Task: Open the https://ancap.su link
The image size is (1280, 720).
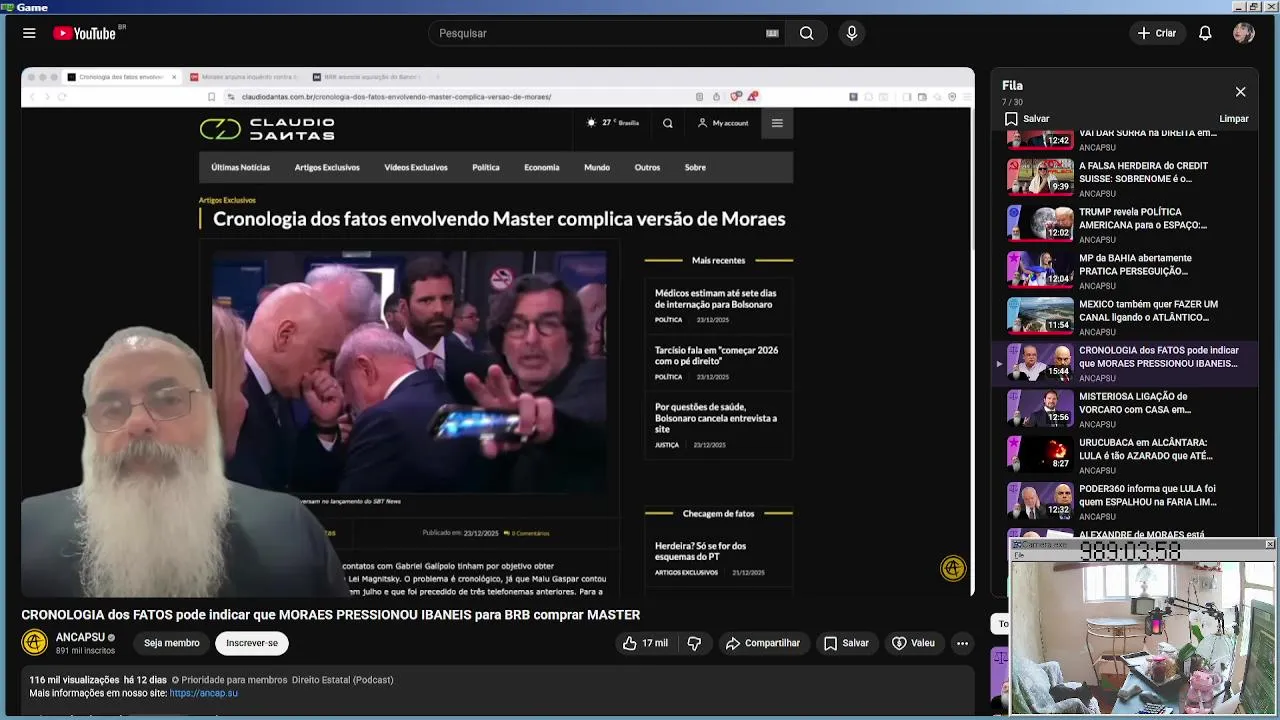Action: point(204,693)
